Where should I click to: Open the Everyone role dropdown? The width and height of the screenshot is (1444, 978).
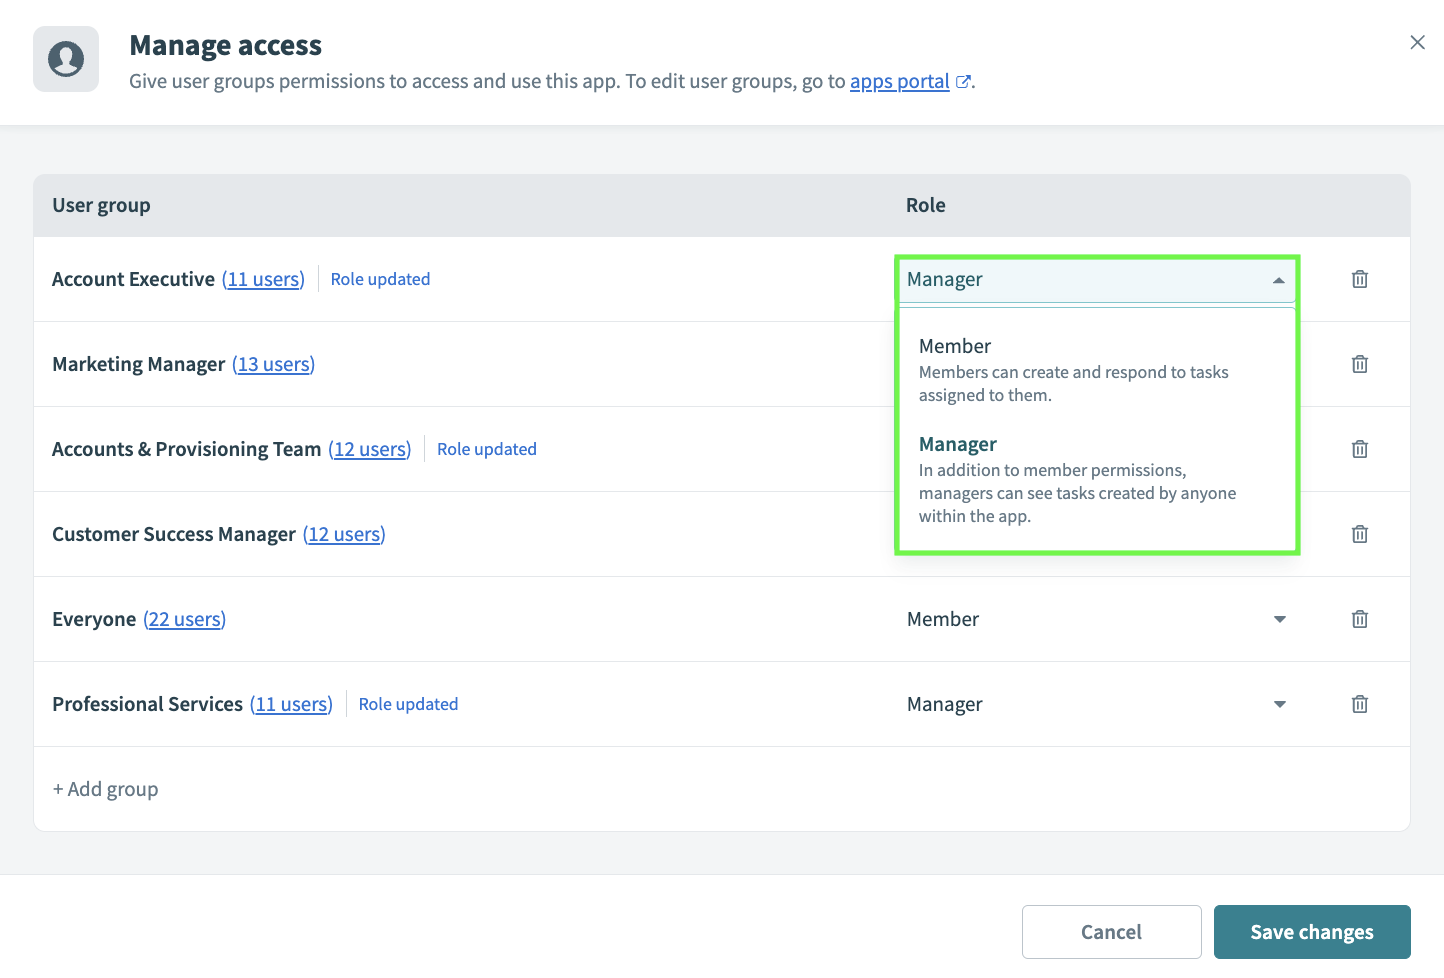(x=1279, y=619)
